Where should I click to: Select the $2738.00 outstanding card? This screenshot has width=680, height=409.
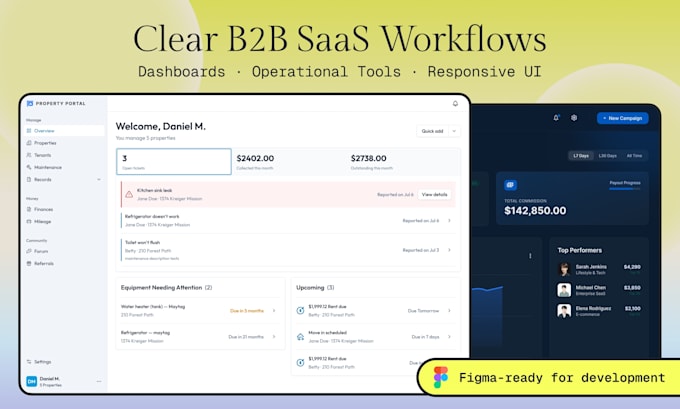click(402, 162)
